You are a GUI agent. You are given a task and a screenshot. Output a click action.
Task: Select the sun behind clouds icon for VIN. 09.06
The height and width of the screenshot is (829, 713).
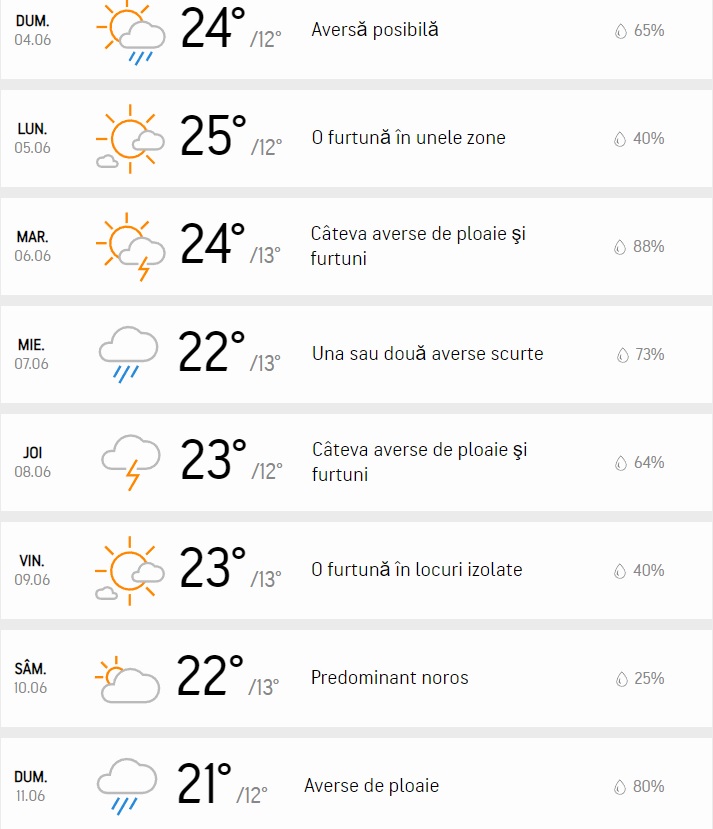128,570
